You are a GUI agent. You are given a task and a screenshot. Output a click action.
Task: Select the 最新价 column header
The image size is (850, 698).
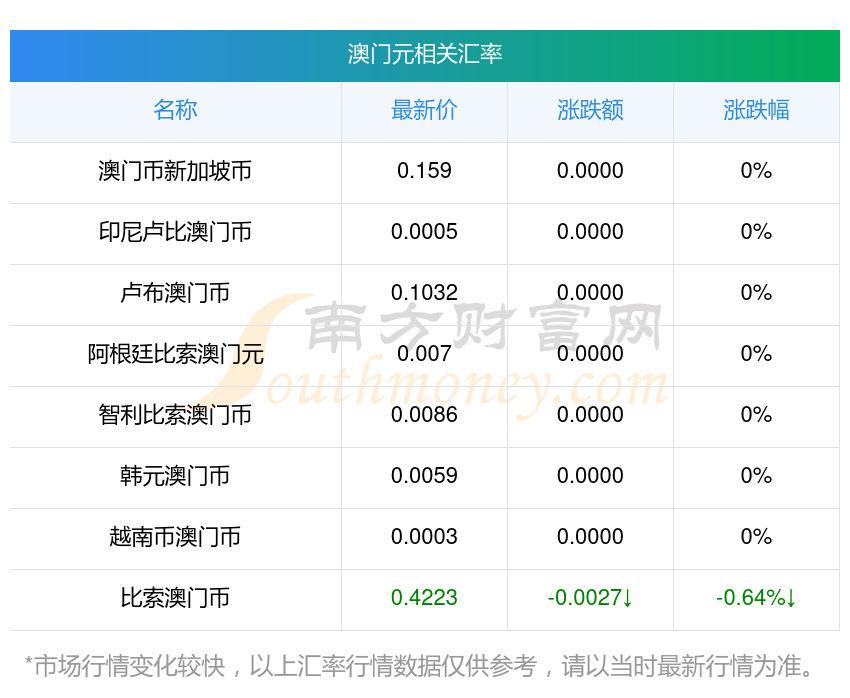[x=424, y=110]
